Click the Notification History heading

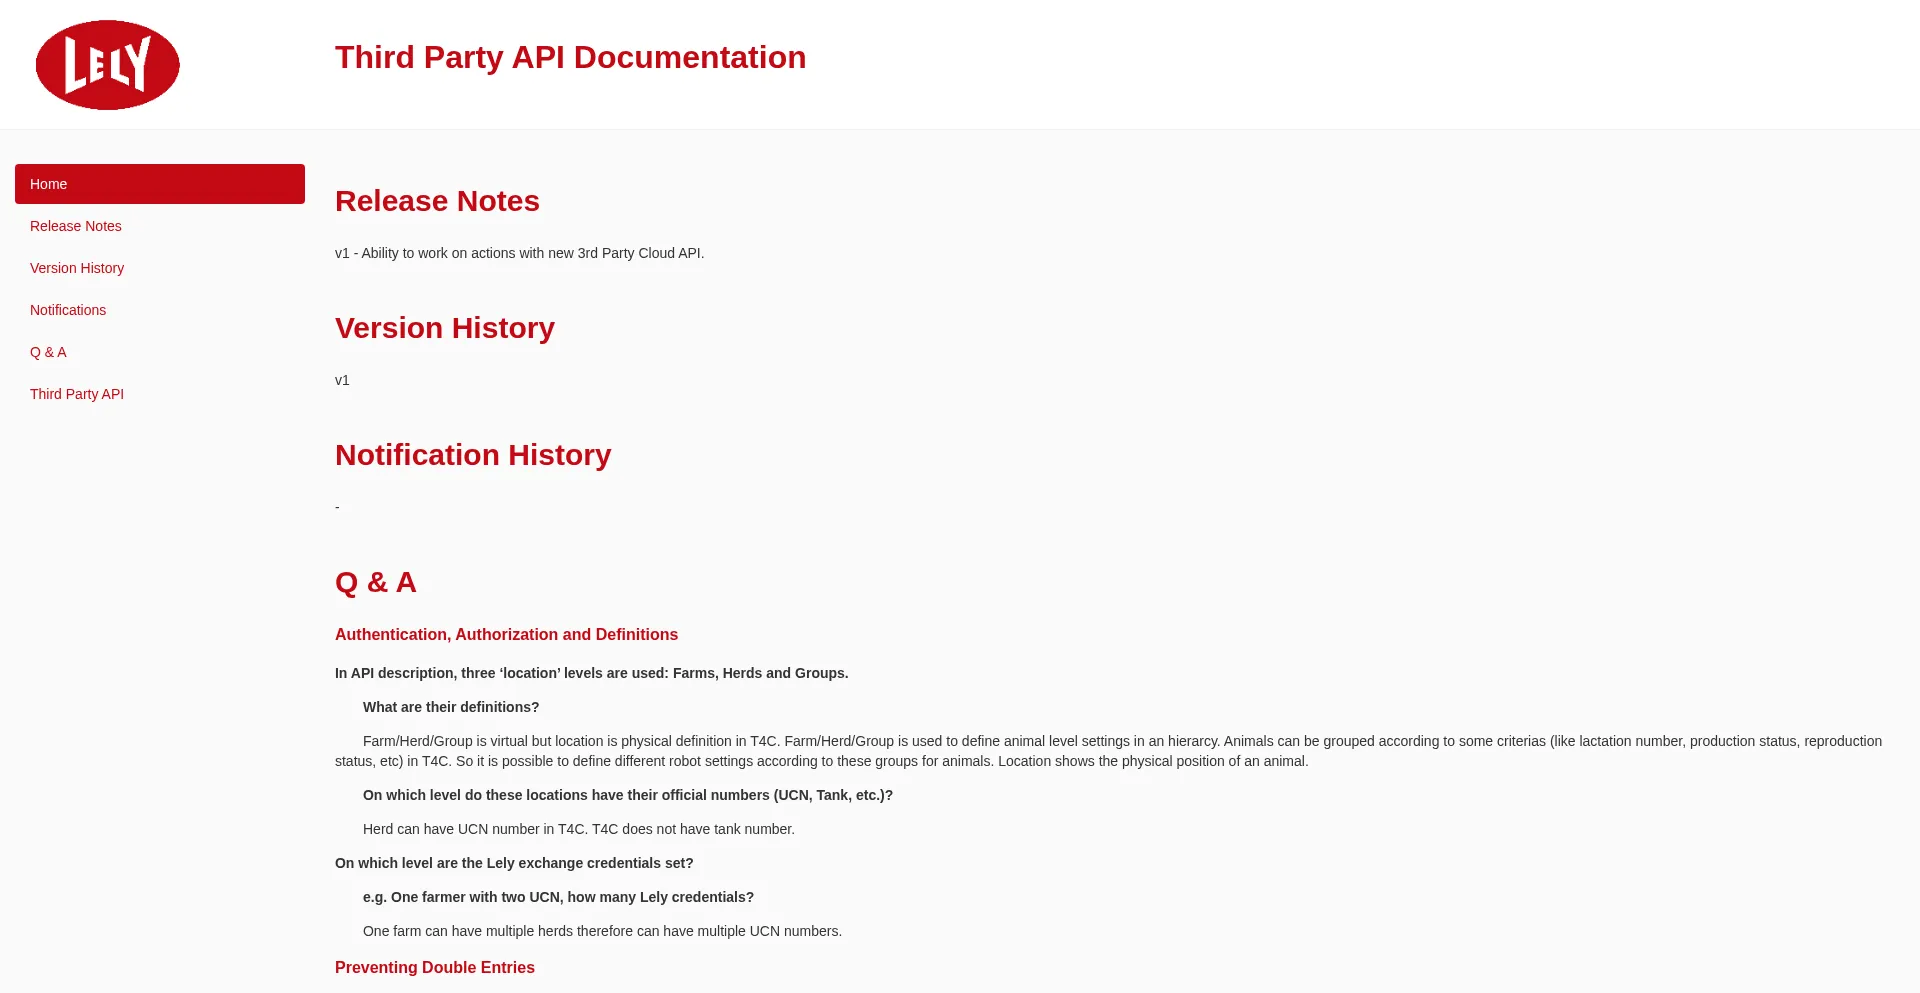[x=473, y=455]
